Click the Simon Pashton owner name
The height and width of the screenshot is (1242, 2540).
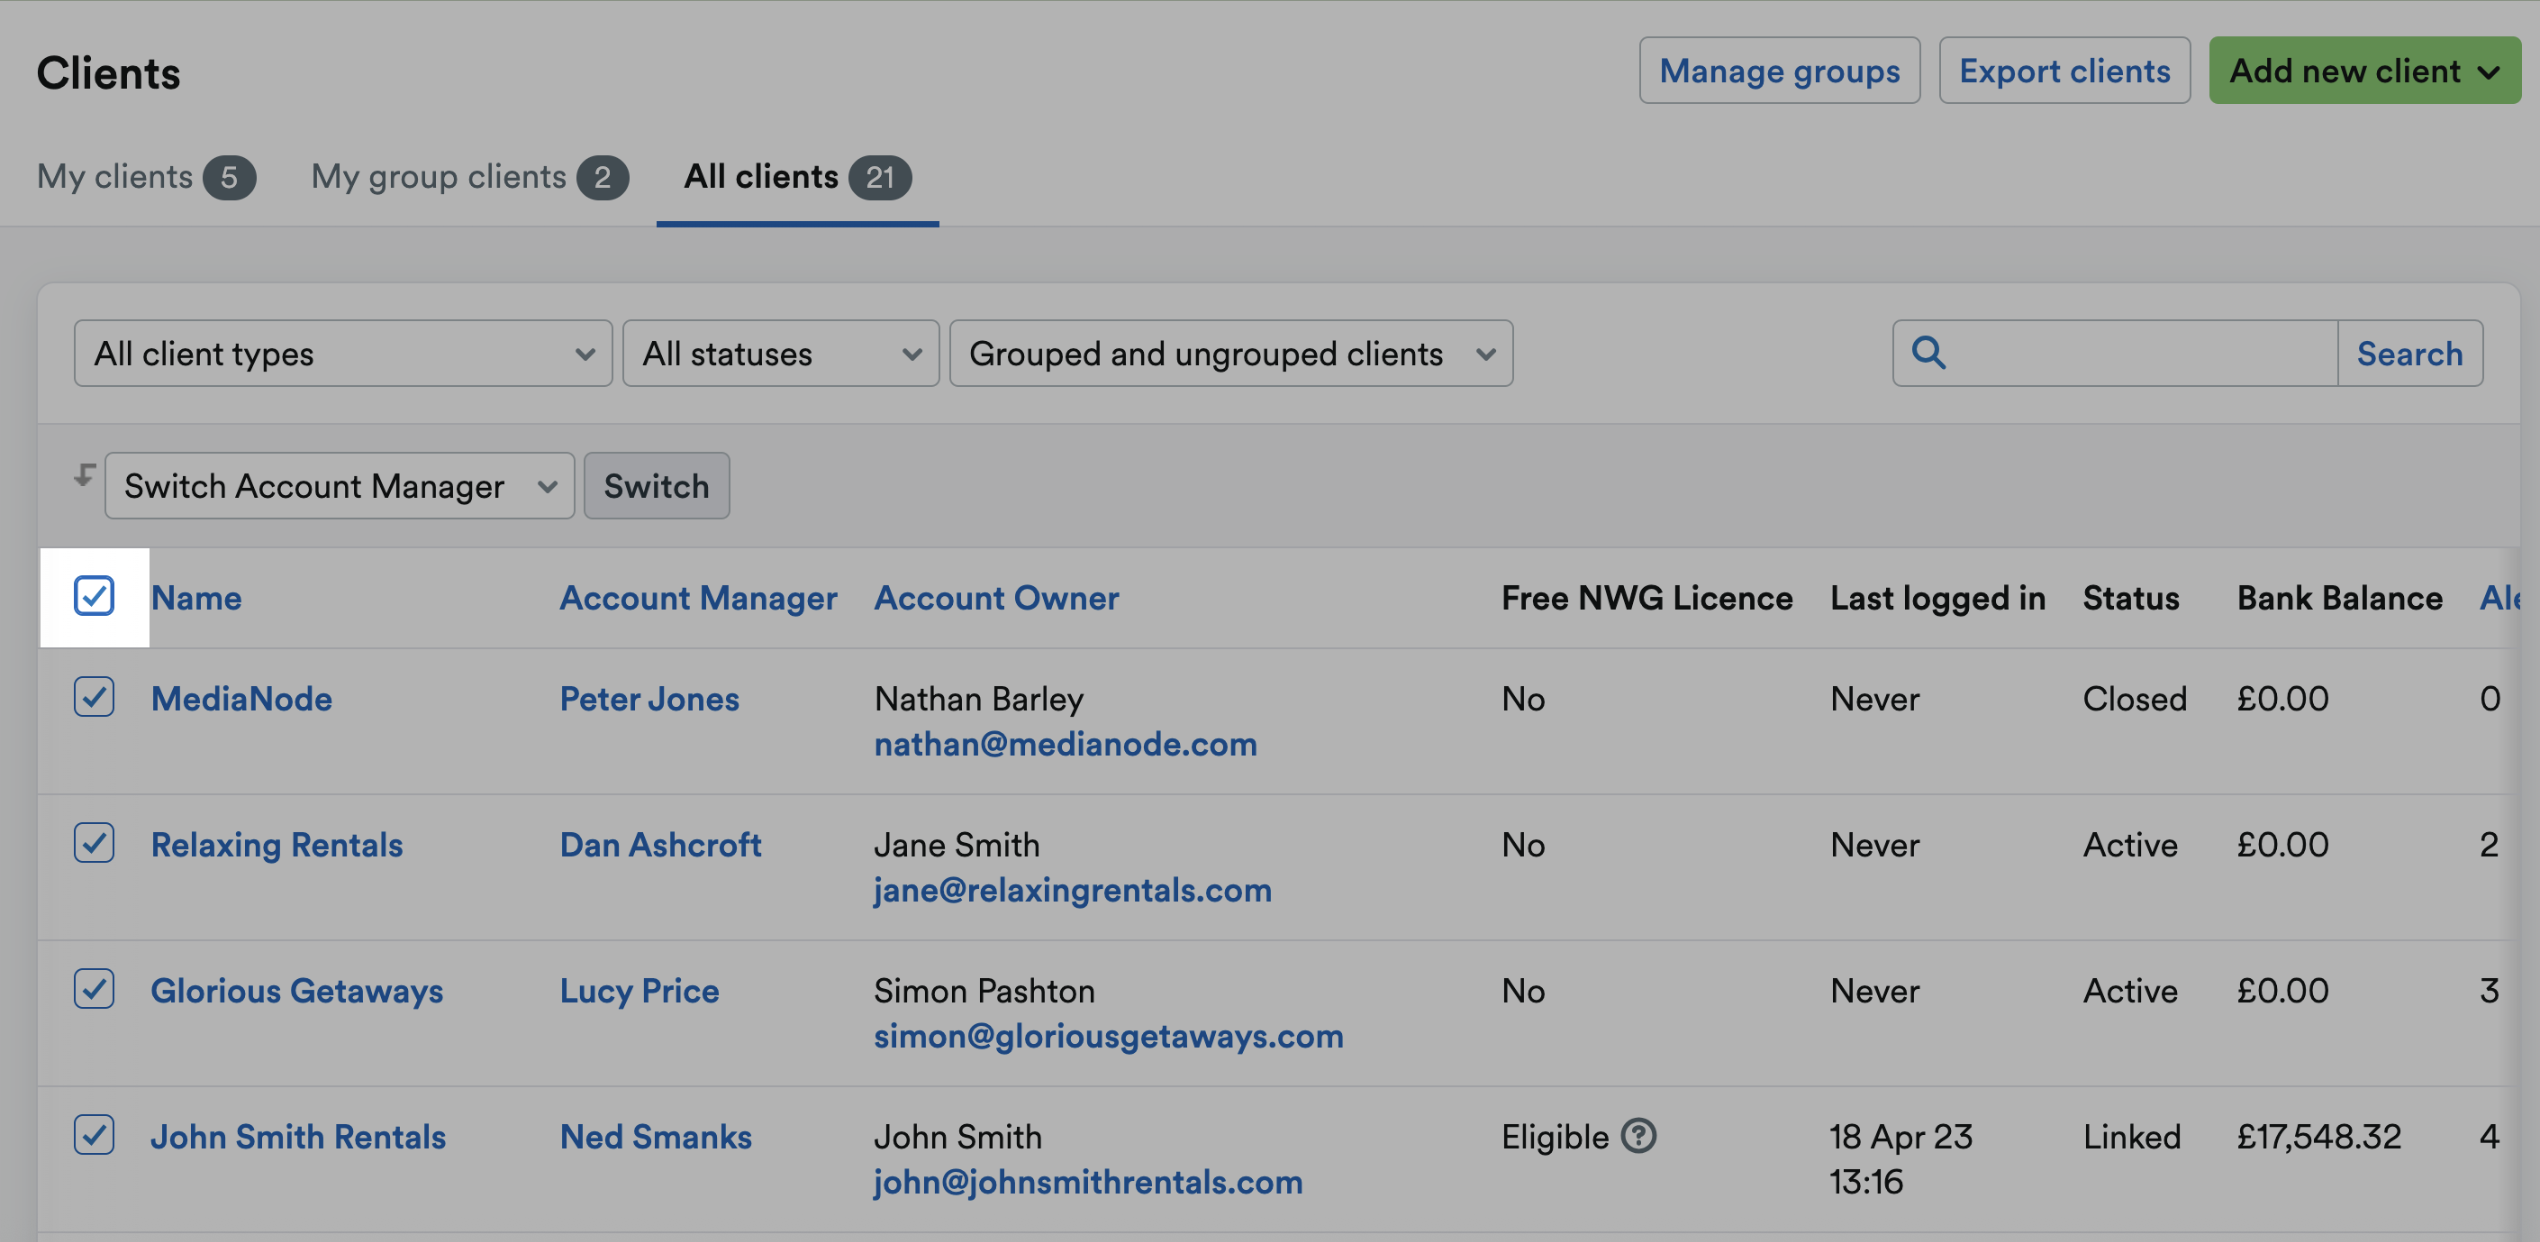coord(984,991)
